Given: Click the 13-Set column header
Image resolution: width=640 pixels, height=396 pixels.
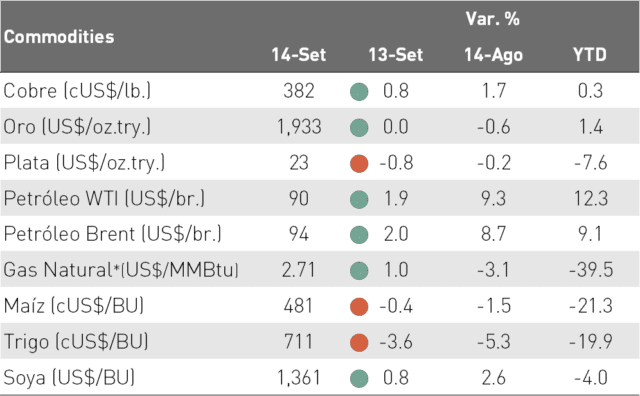Looking at the screenshot, I should point(396,55).
